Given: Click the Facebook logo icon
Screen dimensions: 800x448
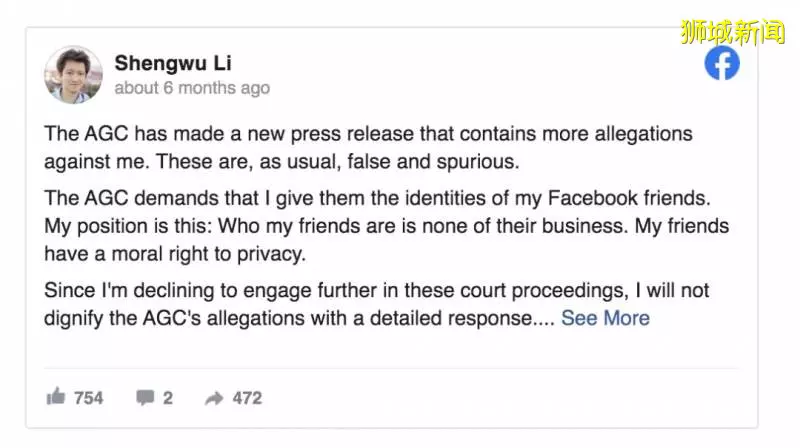Looking at the screenshot, I should click(x=722, y=63).
